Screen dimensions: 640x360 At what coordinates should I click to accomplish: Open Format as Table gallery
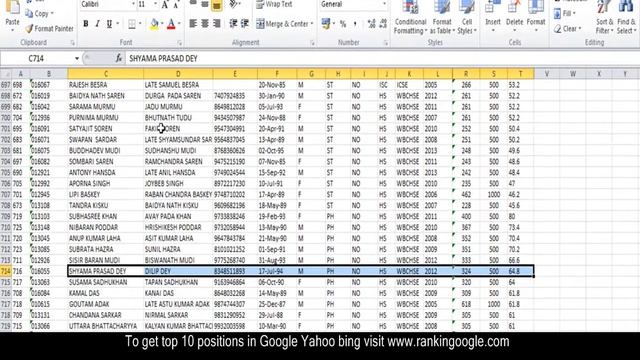point(442,17)
